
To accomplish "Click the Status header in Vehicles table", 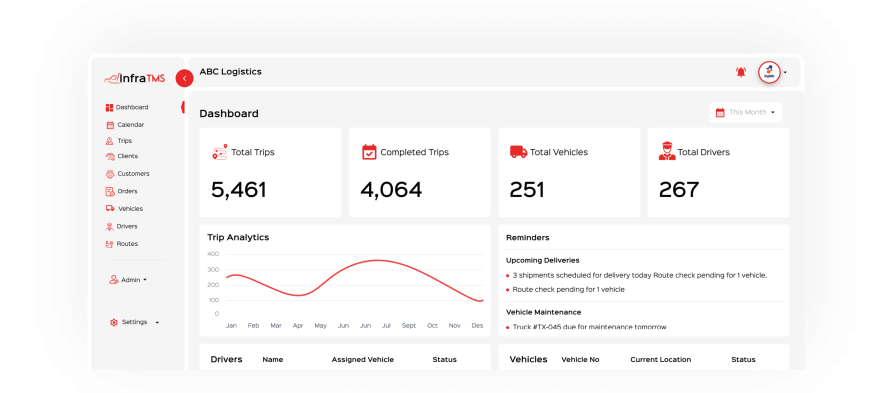I will click(744, 359).
